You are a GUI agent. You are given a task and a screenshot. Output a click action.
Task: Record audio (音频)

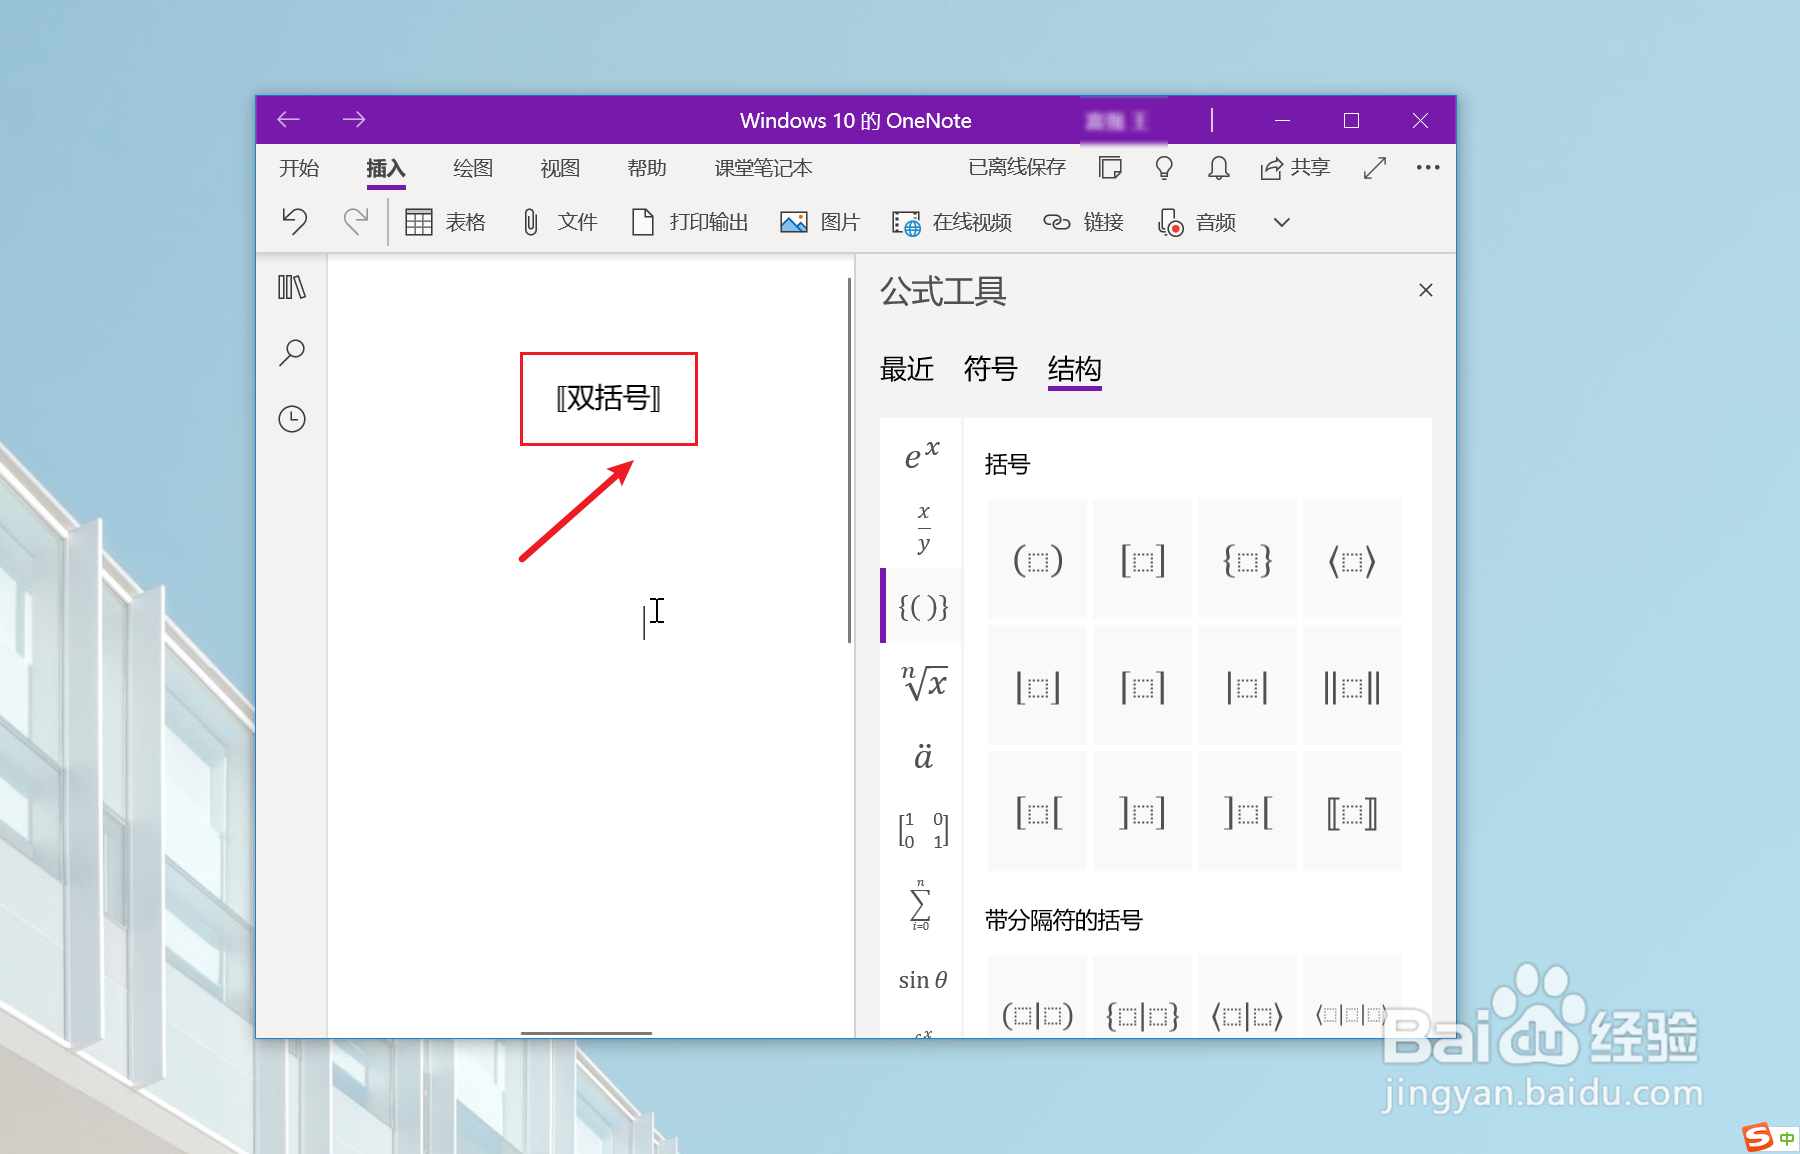[1197, 222]
